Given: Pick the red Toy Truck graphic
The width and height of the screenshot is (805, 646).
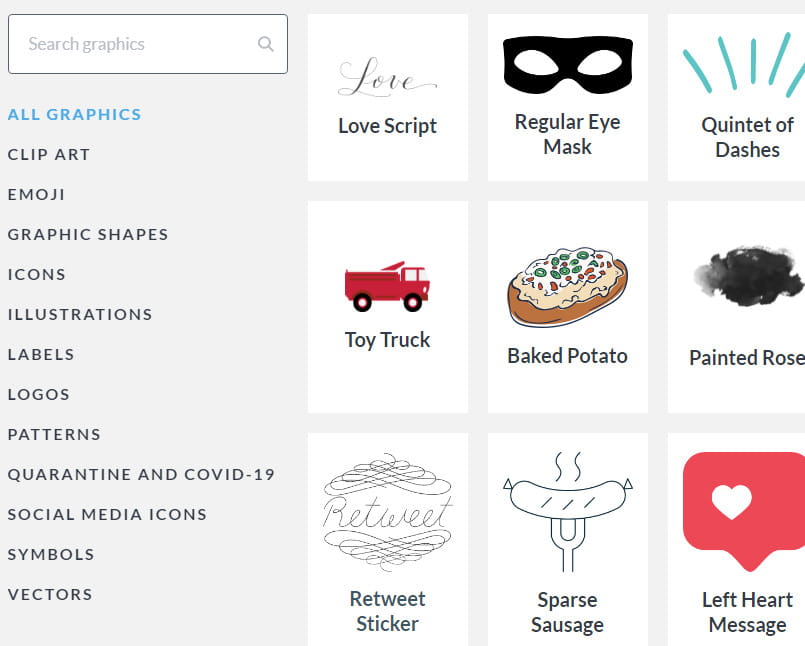Looking at the screenshot, I should point(387,287).
